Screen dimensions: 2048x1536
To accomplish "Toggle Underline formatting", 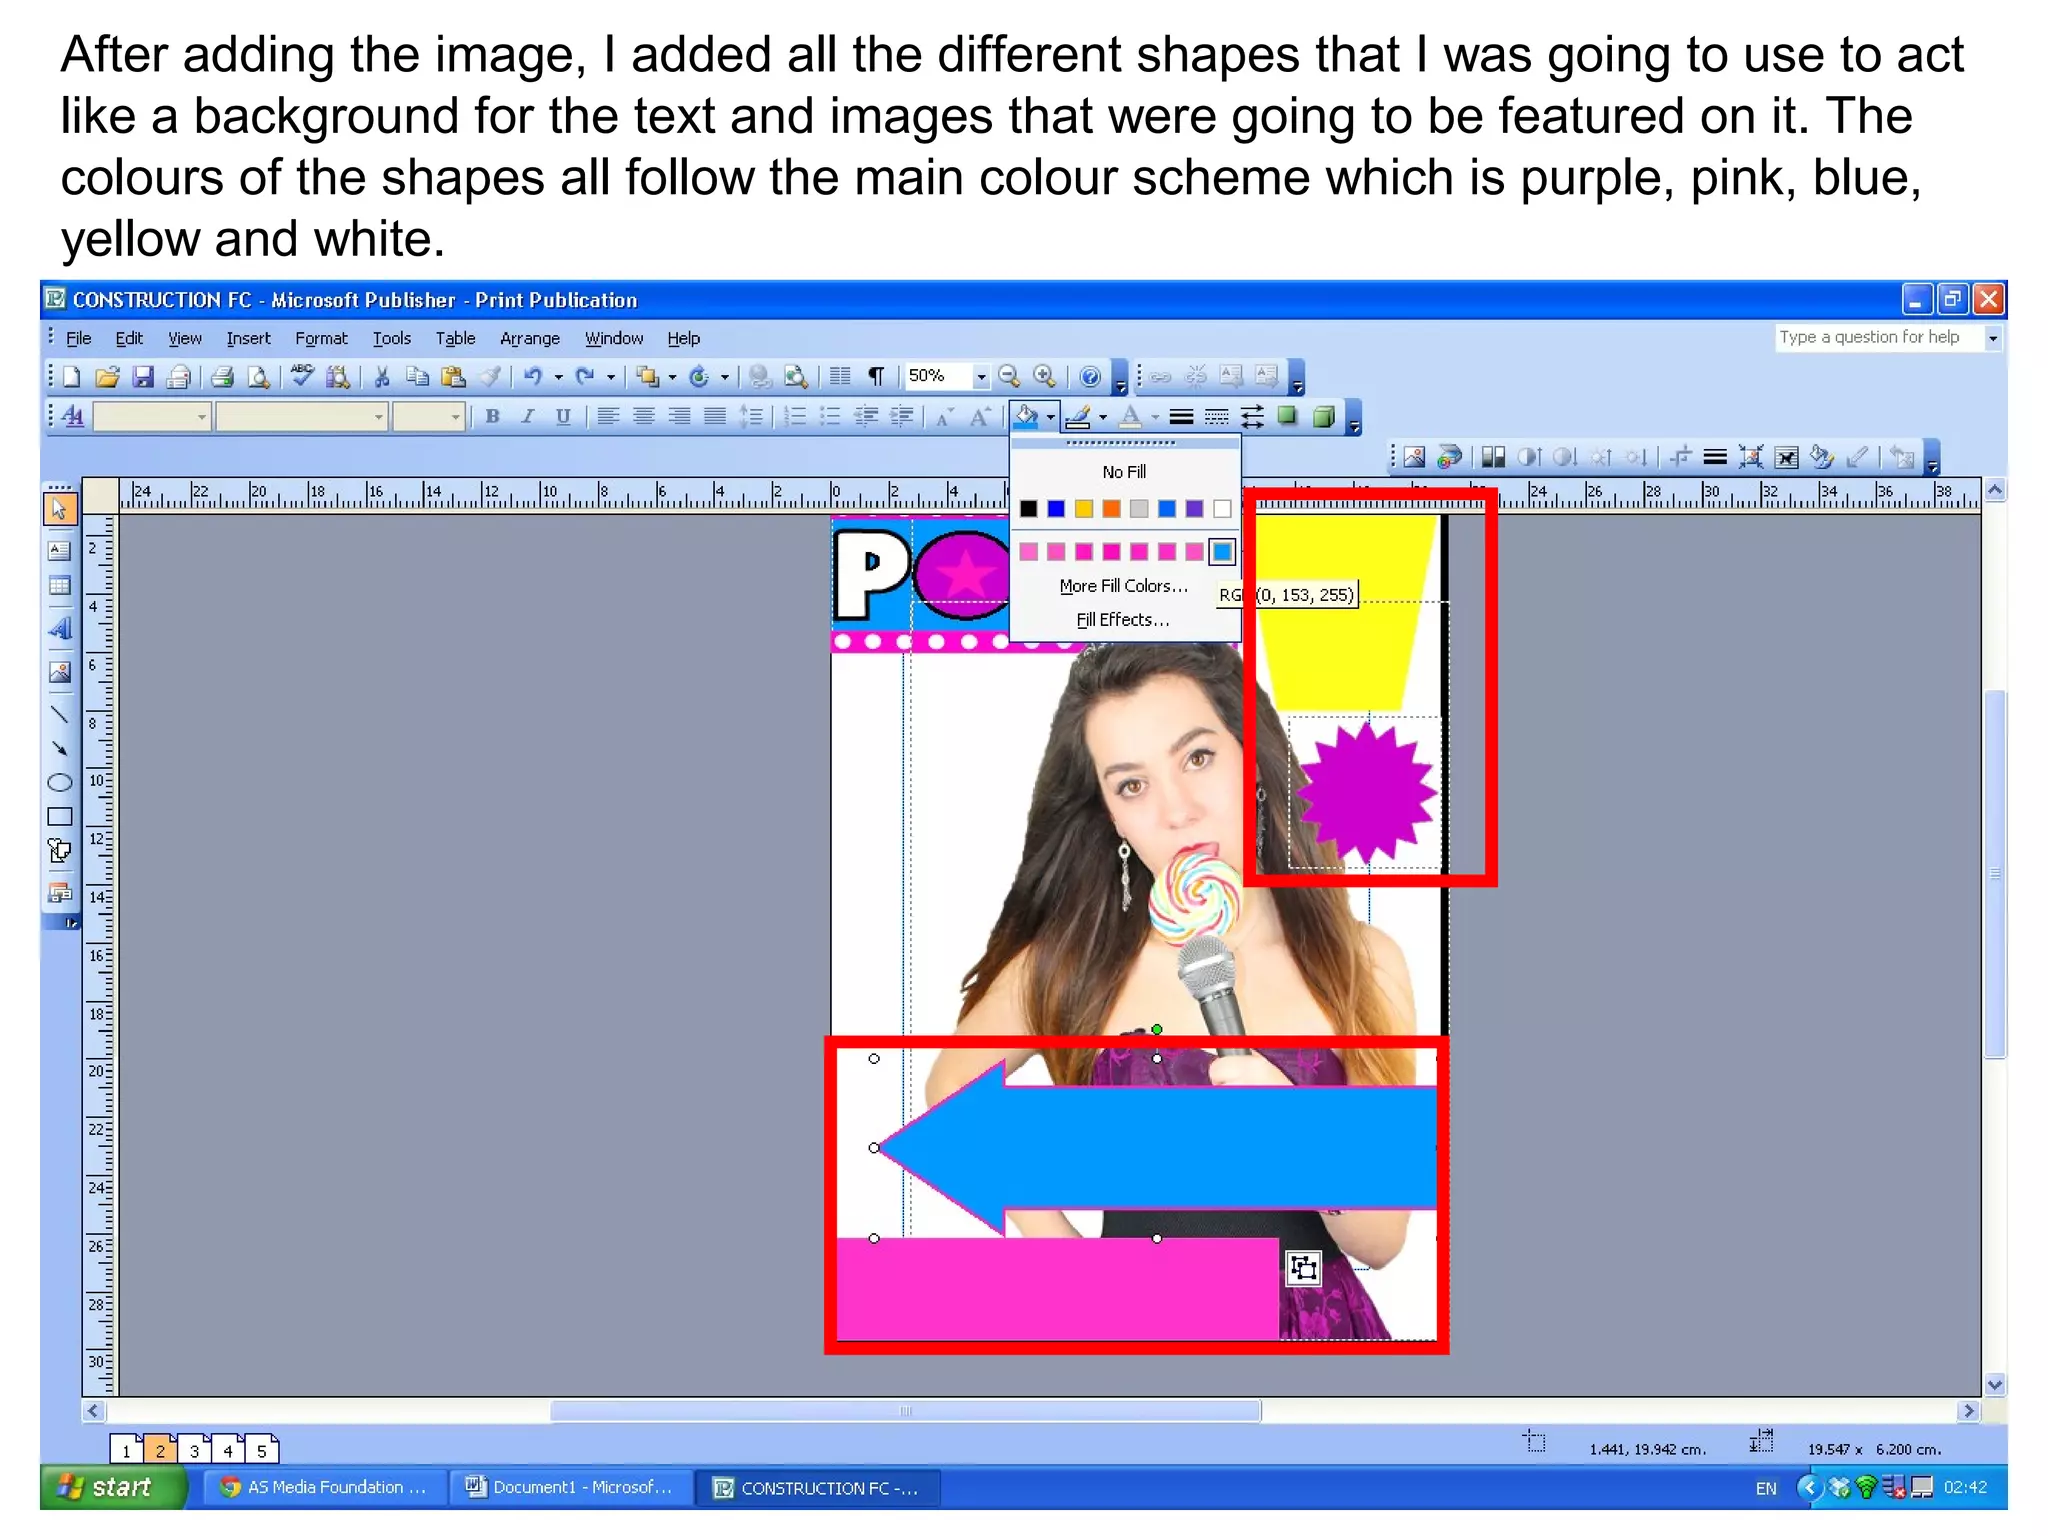I will (x=563, y=417).
